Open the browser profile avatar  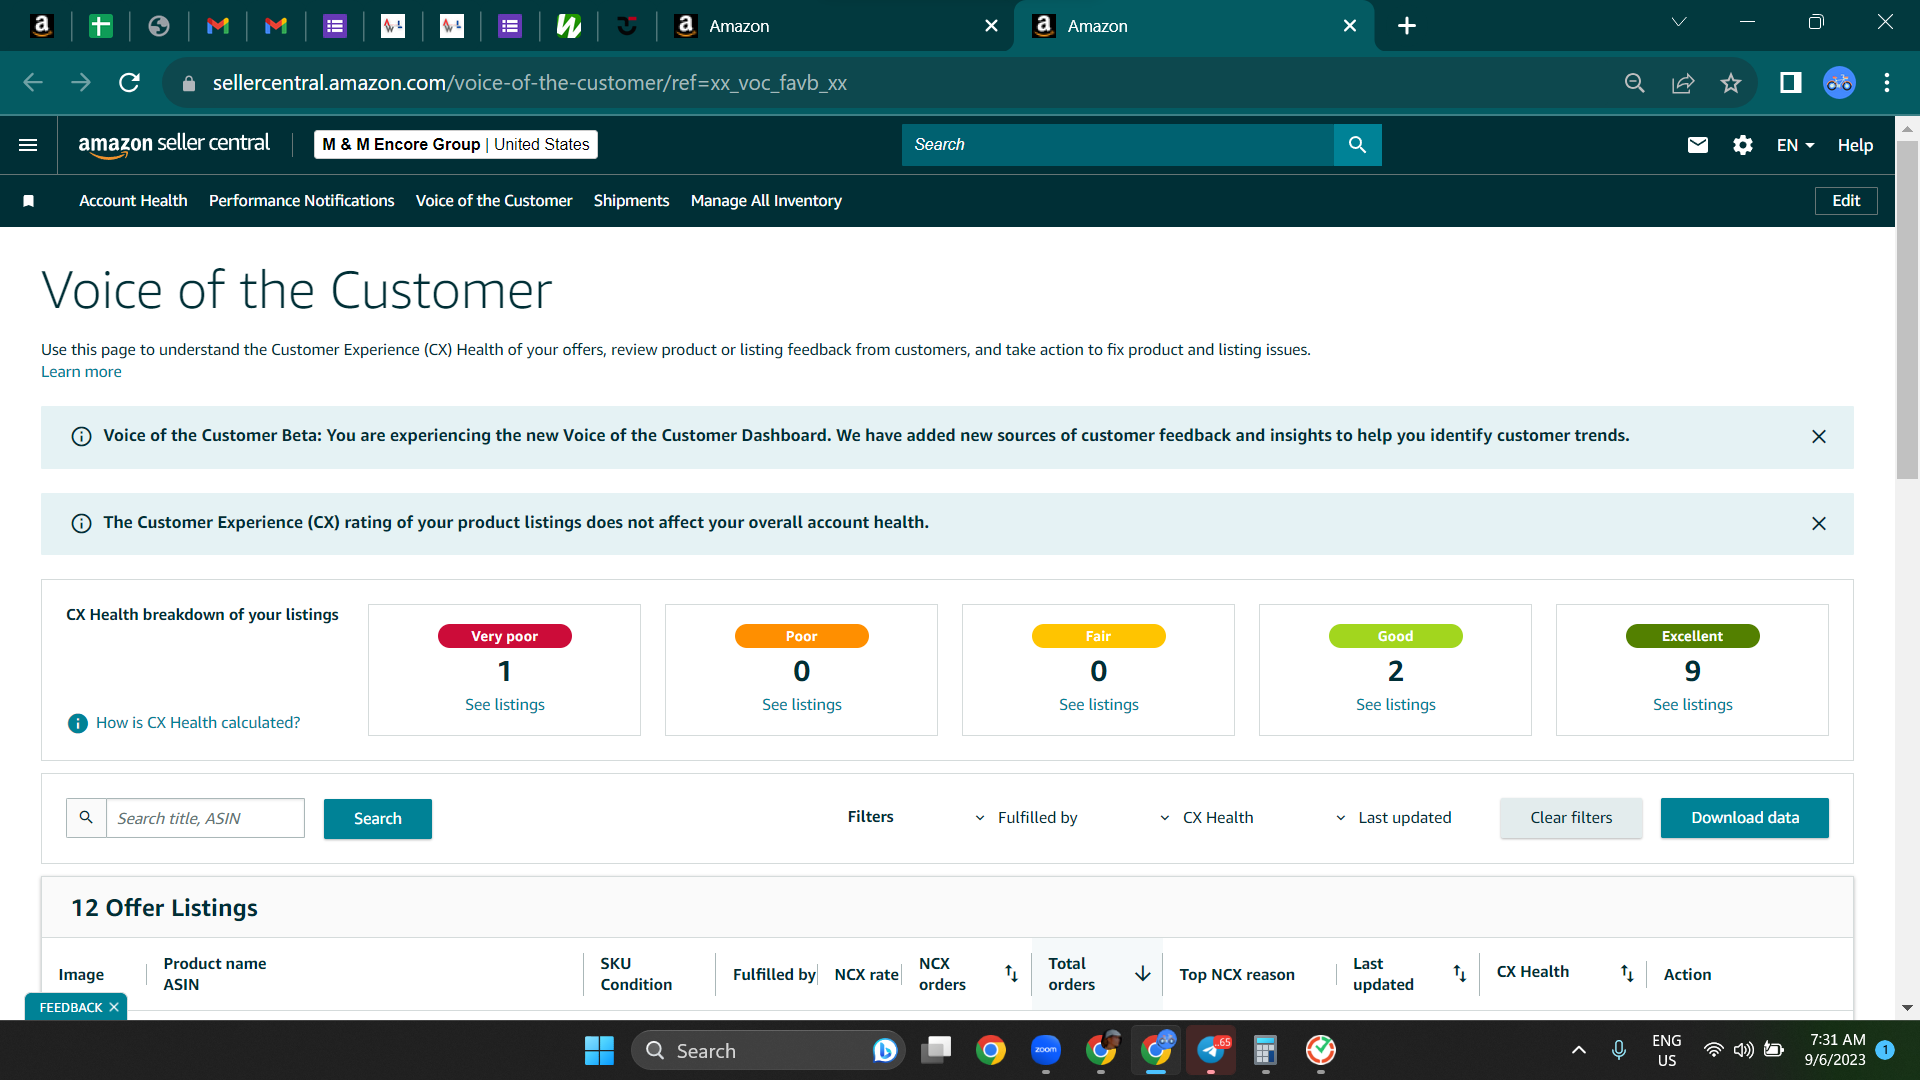tap(1839, 83)
